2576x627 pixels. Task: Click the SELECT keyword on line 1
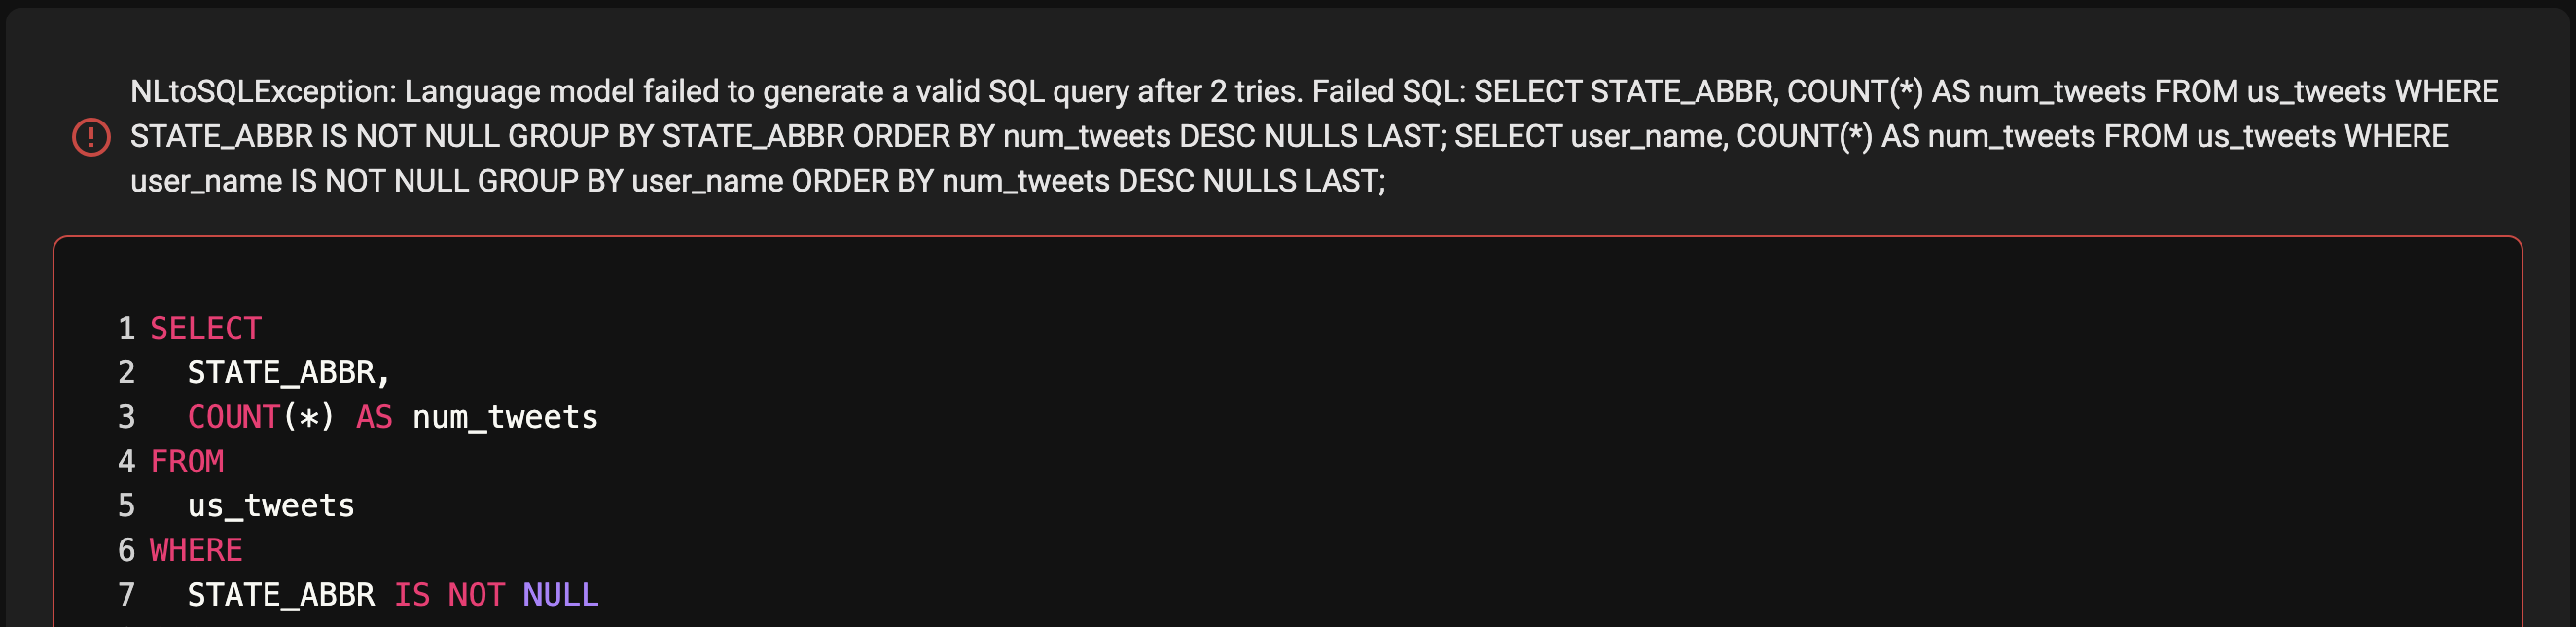[206, 329]
